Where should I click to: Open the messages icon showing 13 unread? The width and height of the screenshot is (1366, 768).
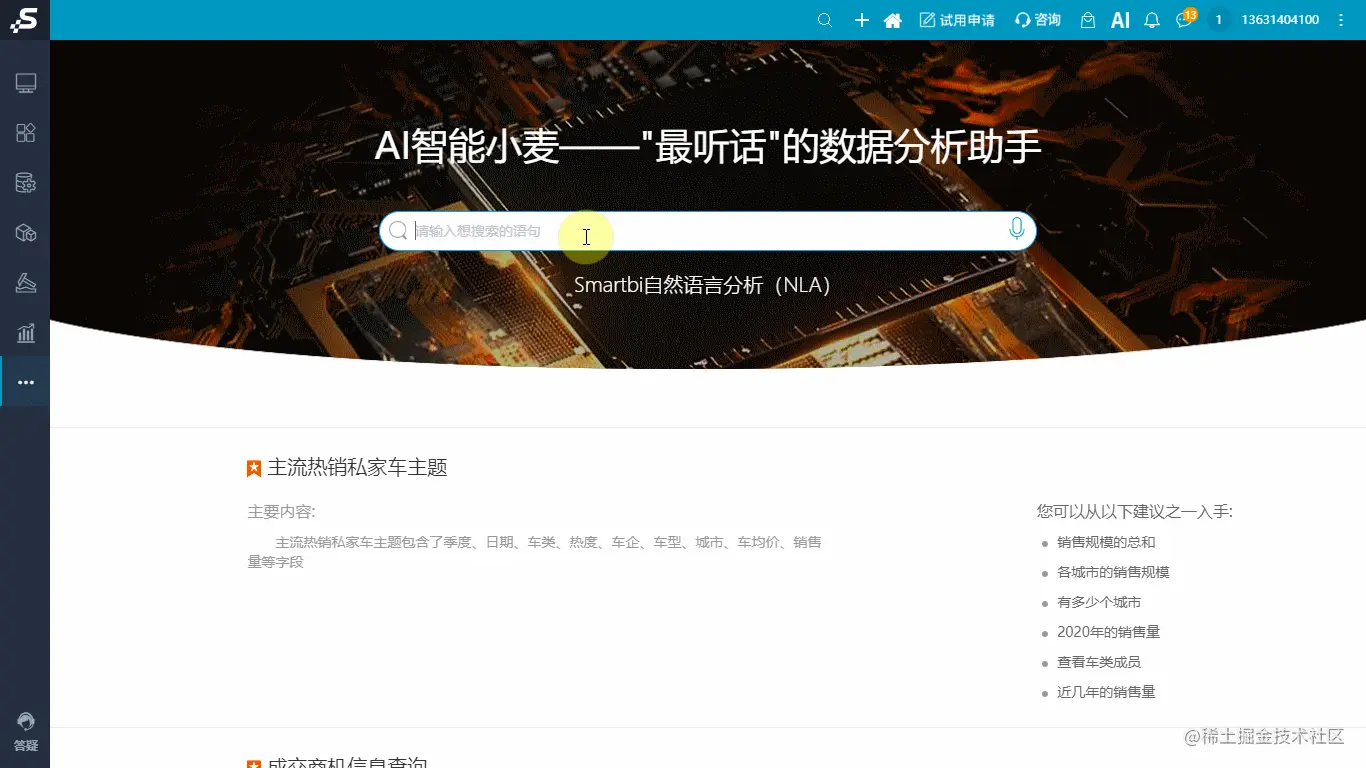pyautogui.click(x=1184, y=20)
